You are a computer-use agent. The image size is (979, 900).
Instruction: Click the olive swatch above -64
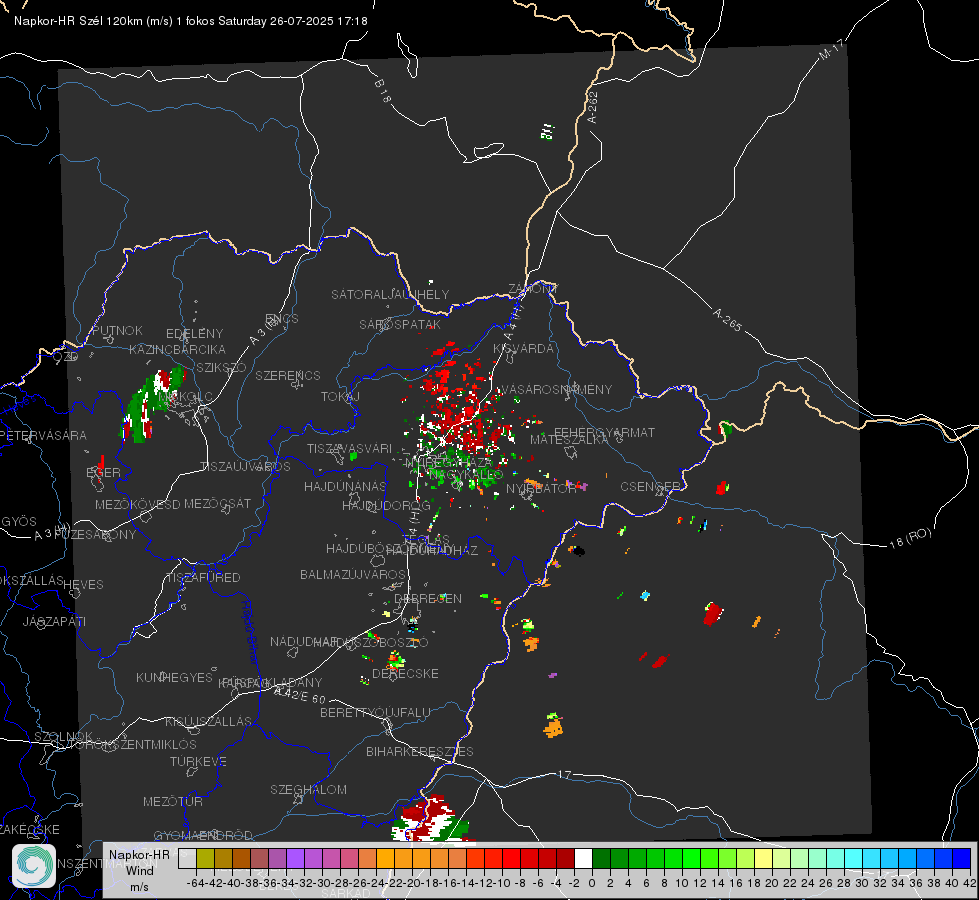205,858
